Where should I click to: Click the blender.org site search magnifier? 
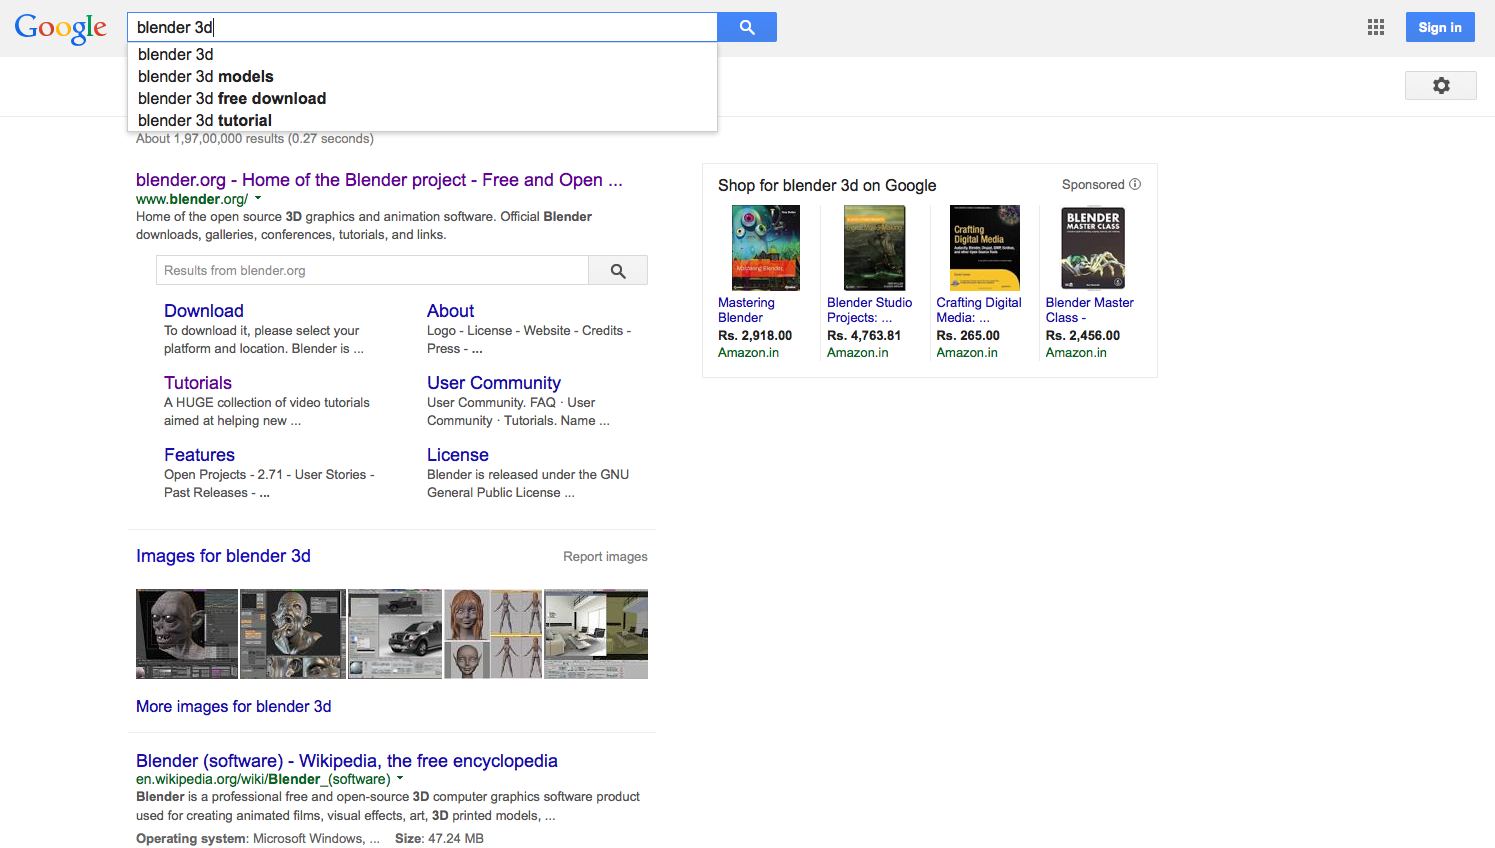618,271
